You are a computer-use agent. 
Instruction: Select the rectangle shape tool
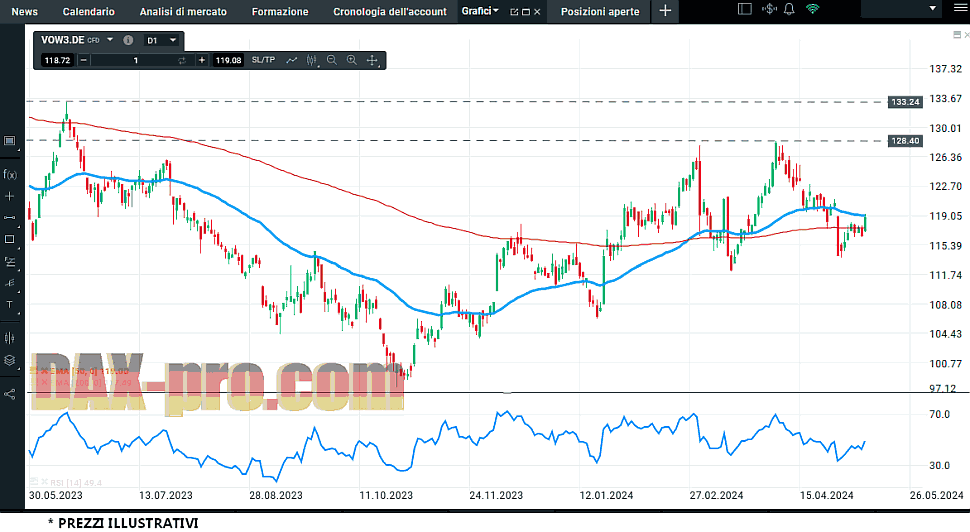click(x=9, y=239)
